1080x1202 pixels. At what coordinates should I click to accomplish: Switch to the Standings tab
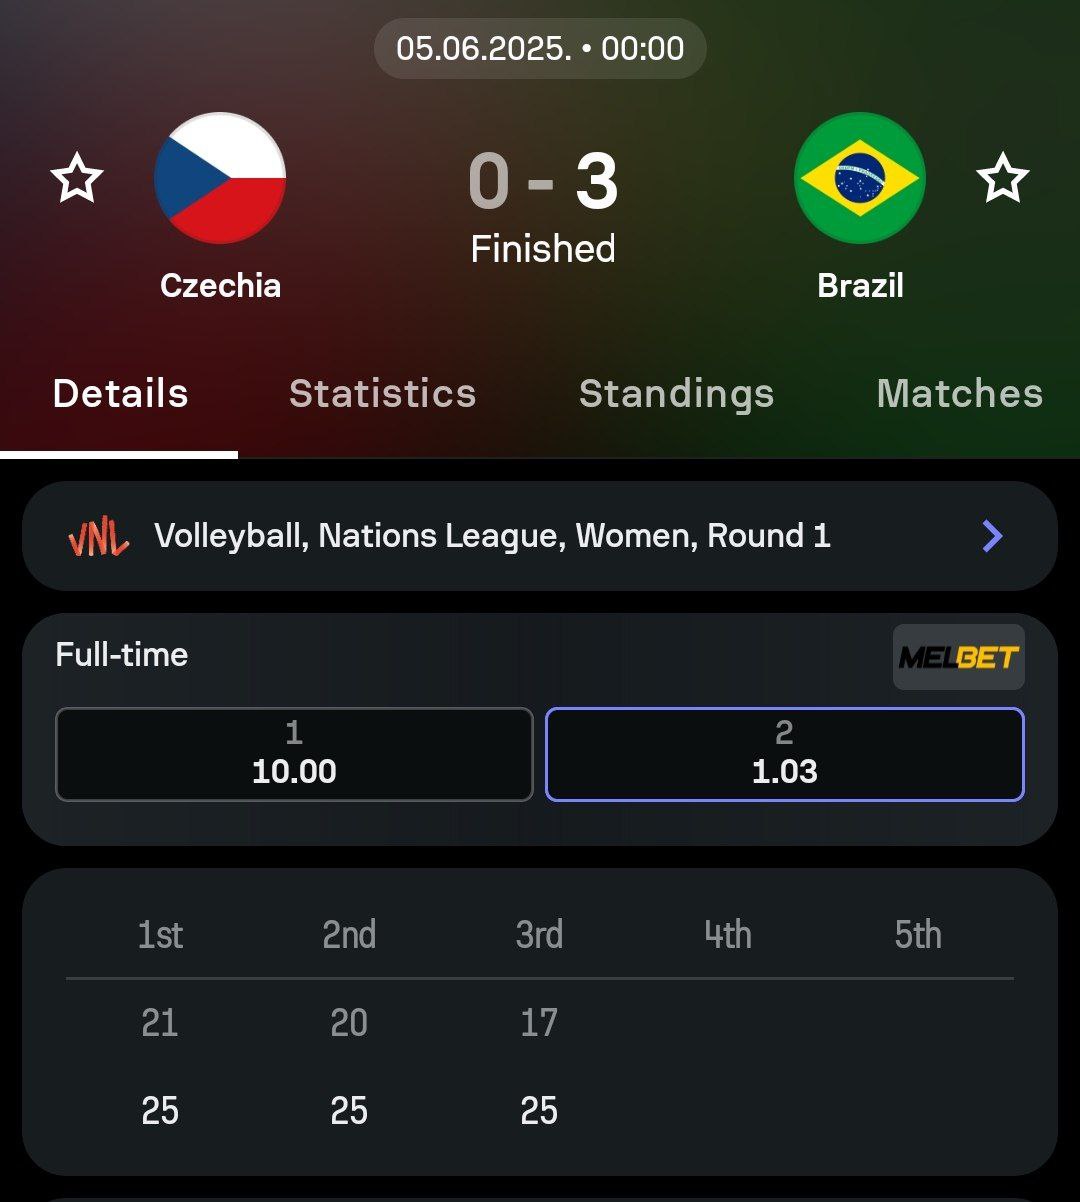point(676,394)
